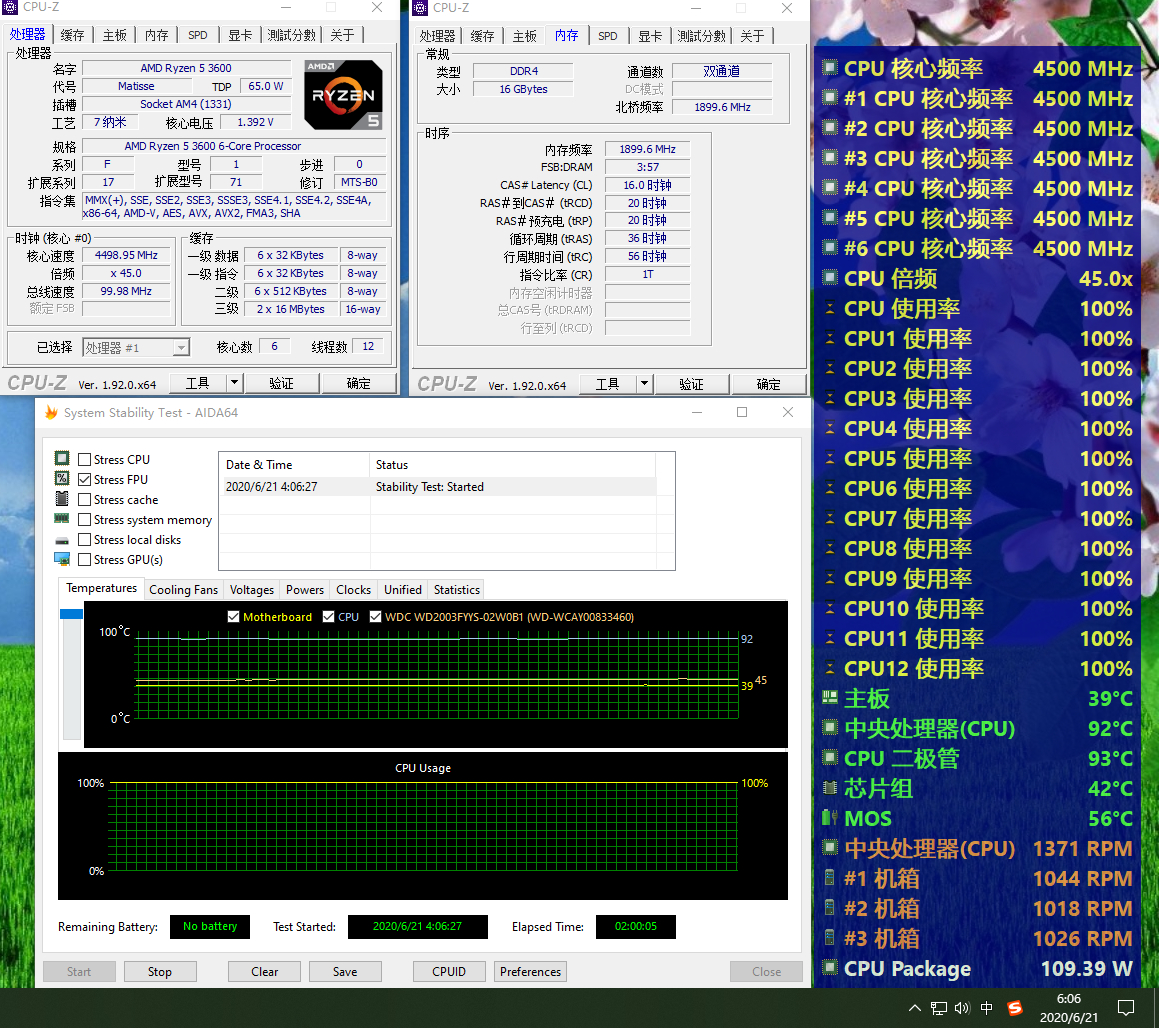The image size is (1159, 1028).
Task: Click the Sogou input method tray icon
Action: pos(1015,1008)
